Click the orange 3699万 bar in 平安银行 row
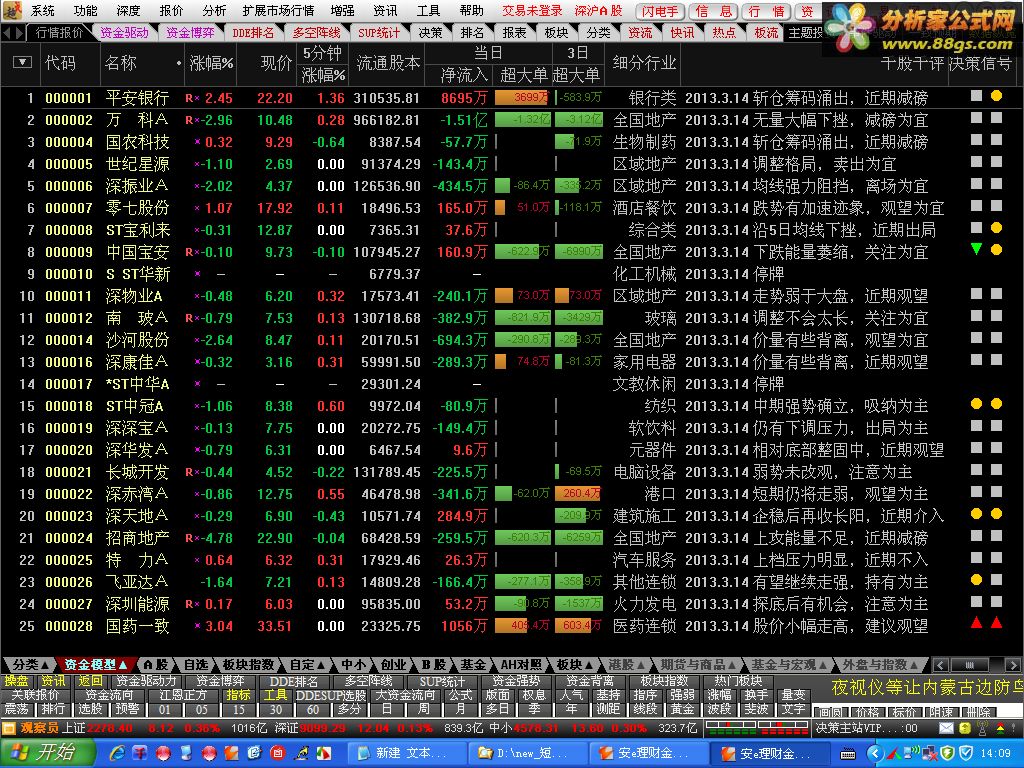Screen dimensions: 1024x768 521,97
